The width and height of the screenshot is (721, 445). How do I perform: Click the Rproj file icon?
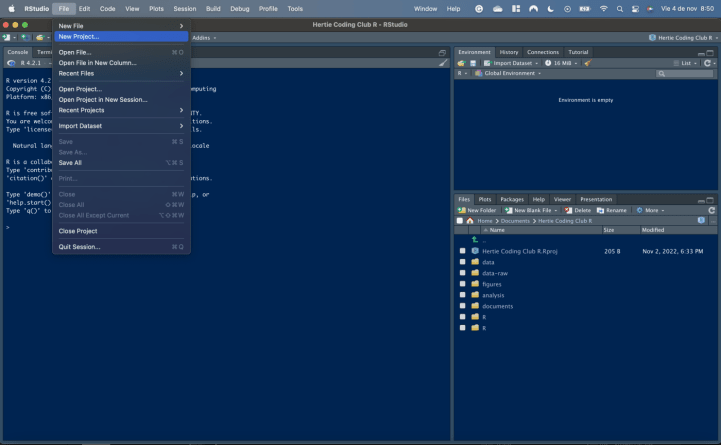[475, 251]
